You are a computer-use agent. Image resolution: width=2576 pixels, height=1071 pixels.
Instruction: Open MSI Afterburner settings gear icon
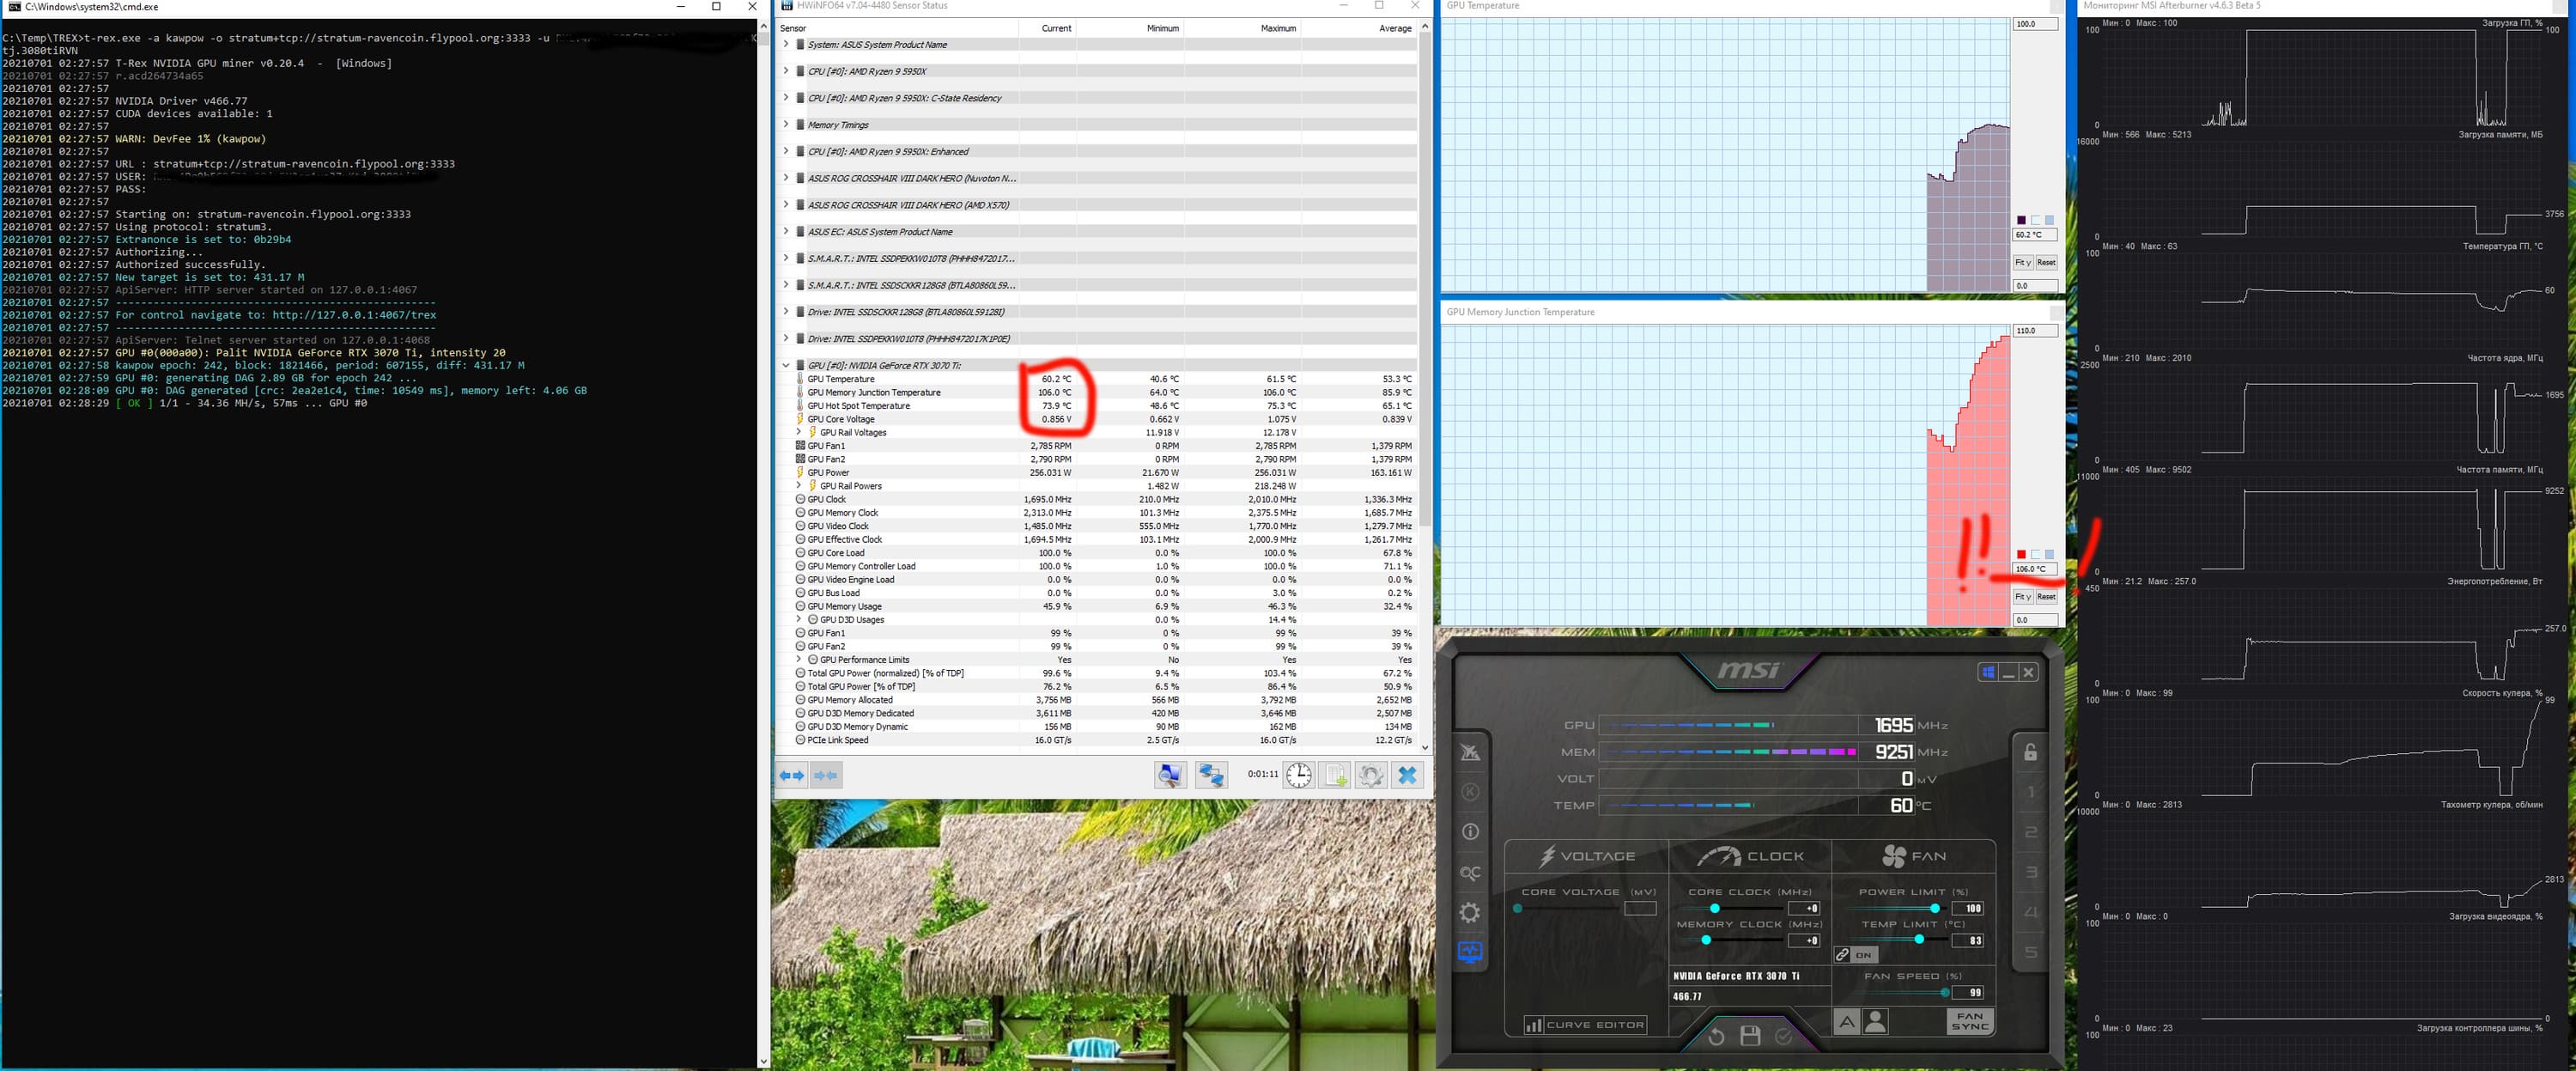(x=1469, y=912)
